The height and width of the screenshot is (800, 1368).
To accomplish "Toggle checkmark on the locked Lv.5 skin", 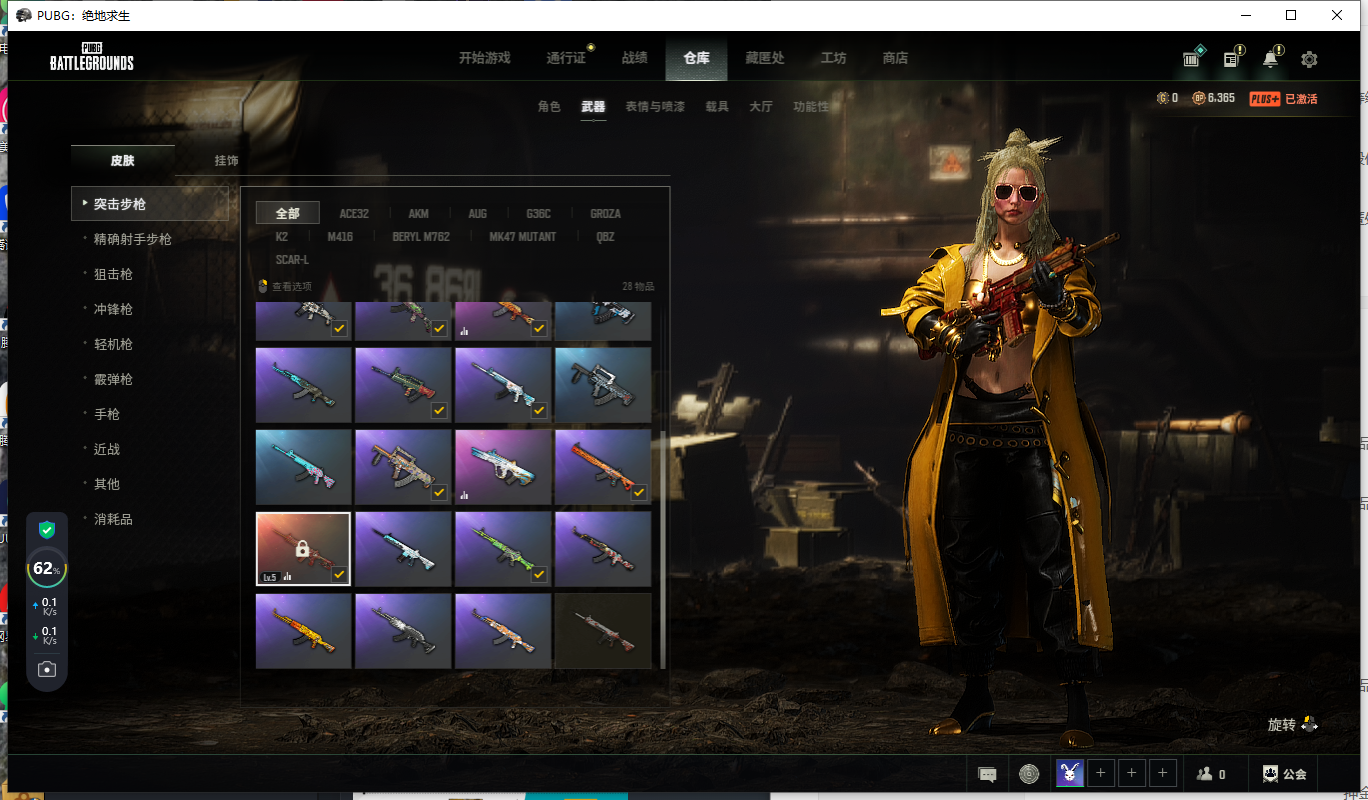I will 339,574.
